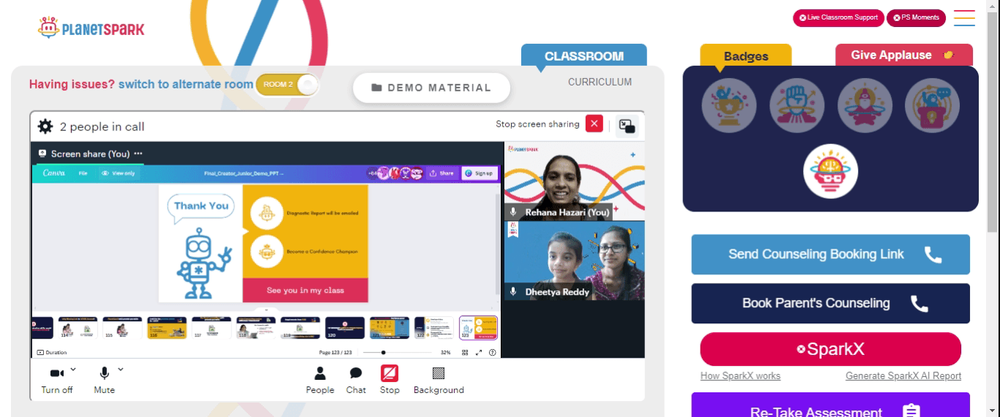Switch to the CLASSROOM tab
Viewport: 1000px width, 417px height.
(584, 55)
